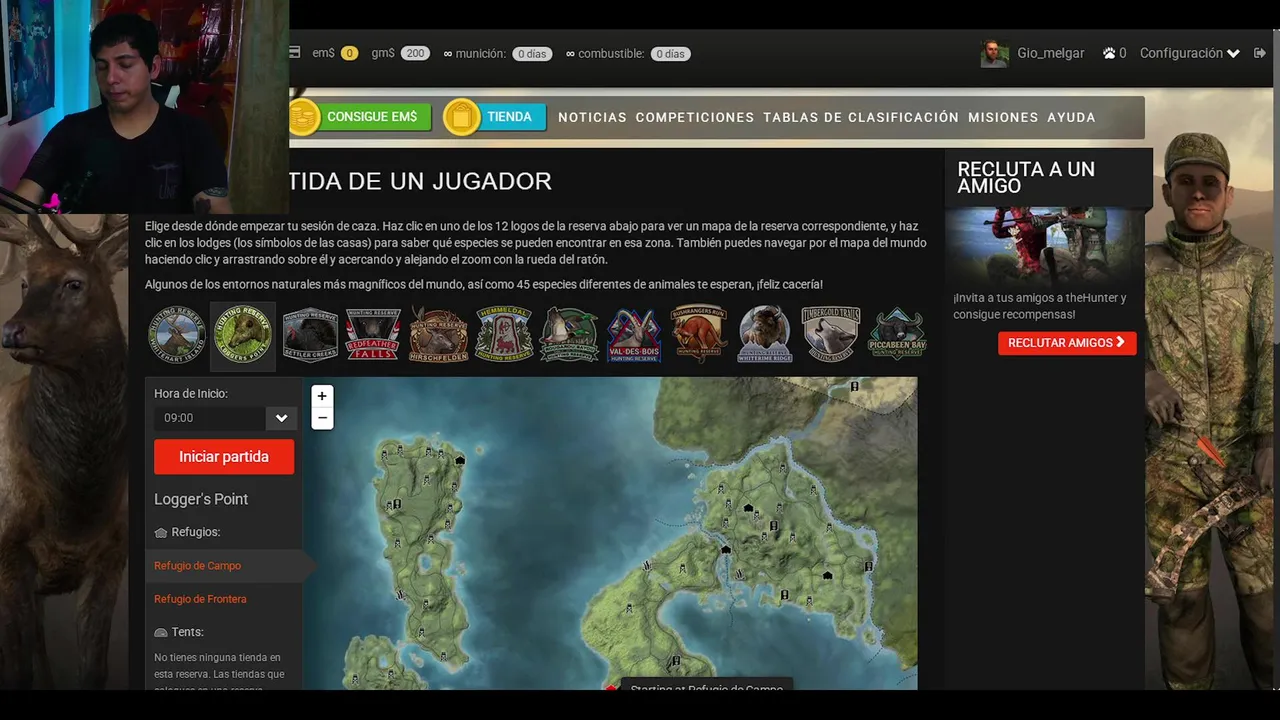Select the Piccabeen Bay reserve logo
This screenshot has height=720, width=1280.
point(897,335)
